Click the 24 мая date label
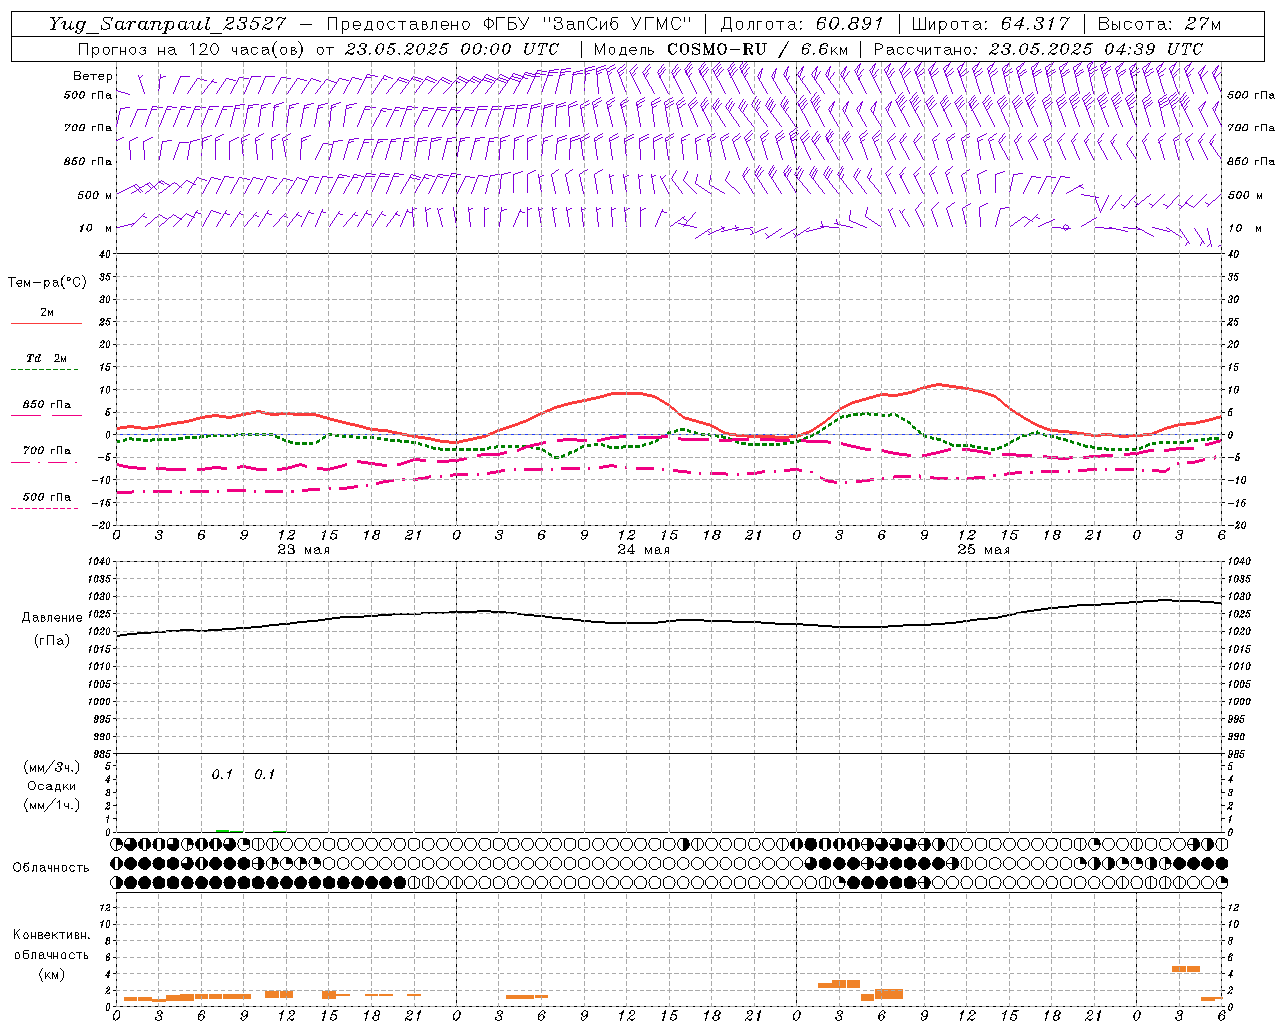 point(643,550)
